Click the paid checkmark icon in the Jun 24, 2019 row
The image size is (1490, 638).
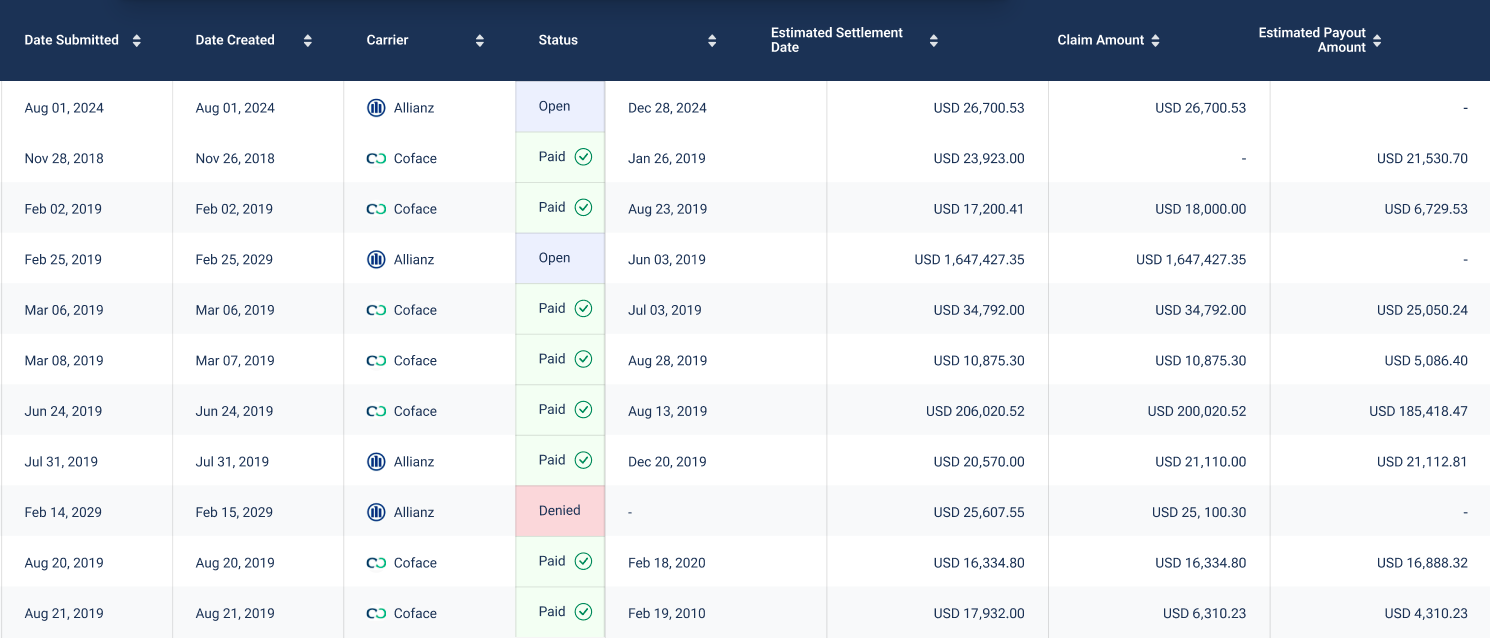click(583, 409)
